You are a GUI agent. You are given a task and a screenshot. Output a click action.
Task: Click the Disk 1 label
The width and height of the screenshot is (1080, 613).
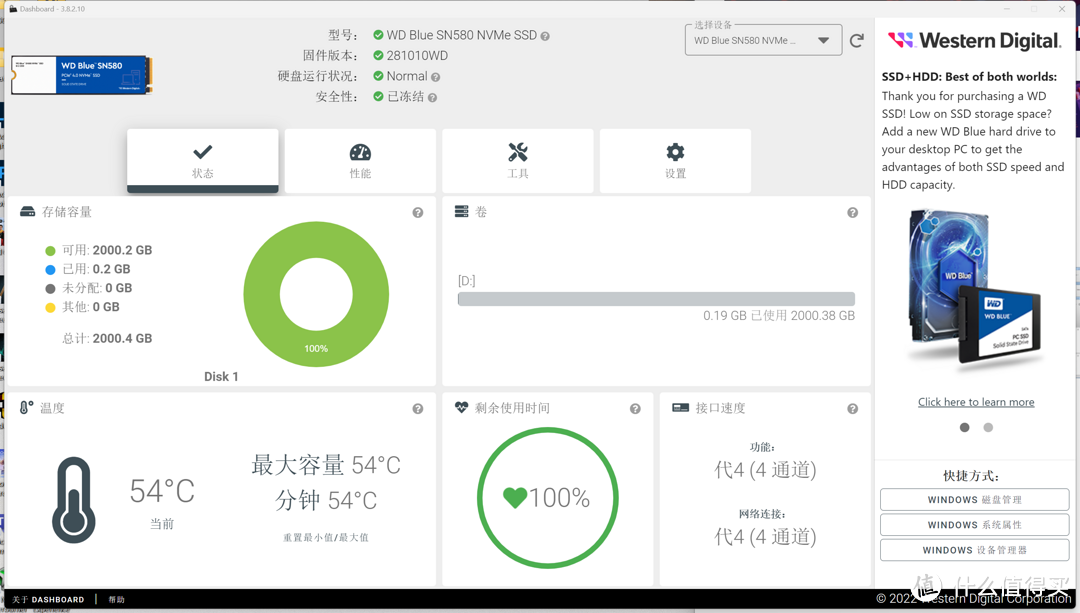(x=221, y=377)
